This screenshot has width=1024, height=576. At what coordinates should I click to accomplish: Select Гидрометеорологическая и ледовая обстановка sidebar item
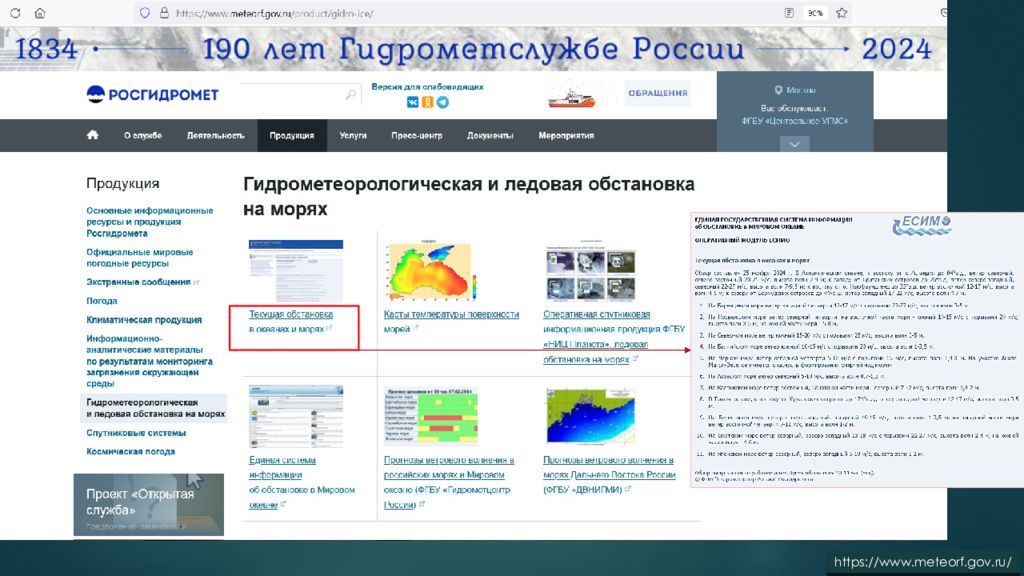point(154,408)
